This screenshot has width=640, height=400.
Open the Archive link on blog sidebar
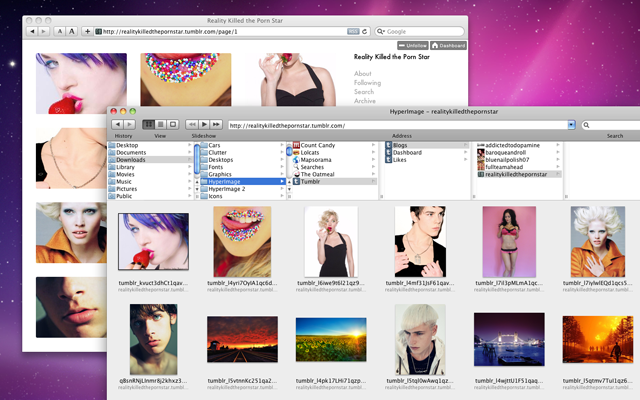pyautogui.click(x=364, y=101)
